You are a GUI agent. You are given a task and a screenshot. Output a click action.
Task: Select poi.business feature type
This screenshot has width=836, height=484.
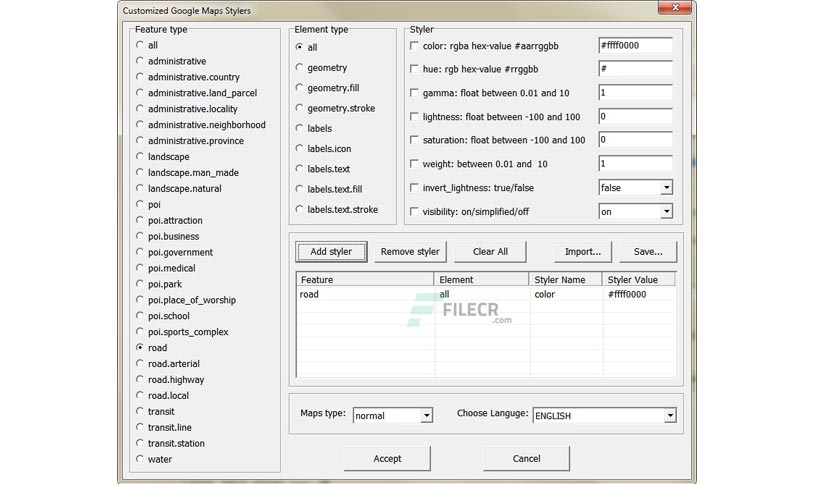coord(140,236)
